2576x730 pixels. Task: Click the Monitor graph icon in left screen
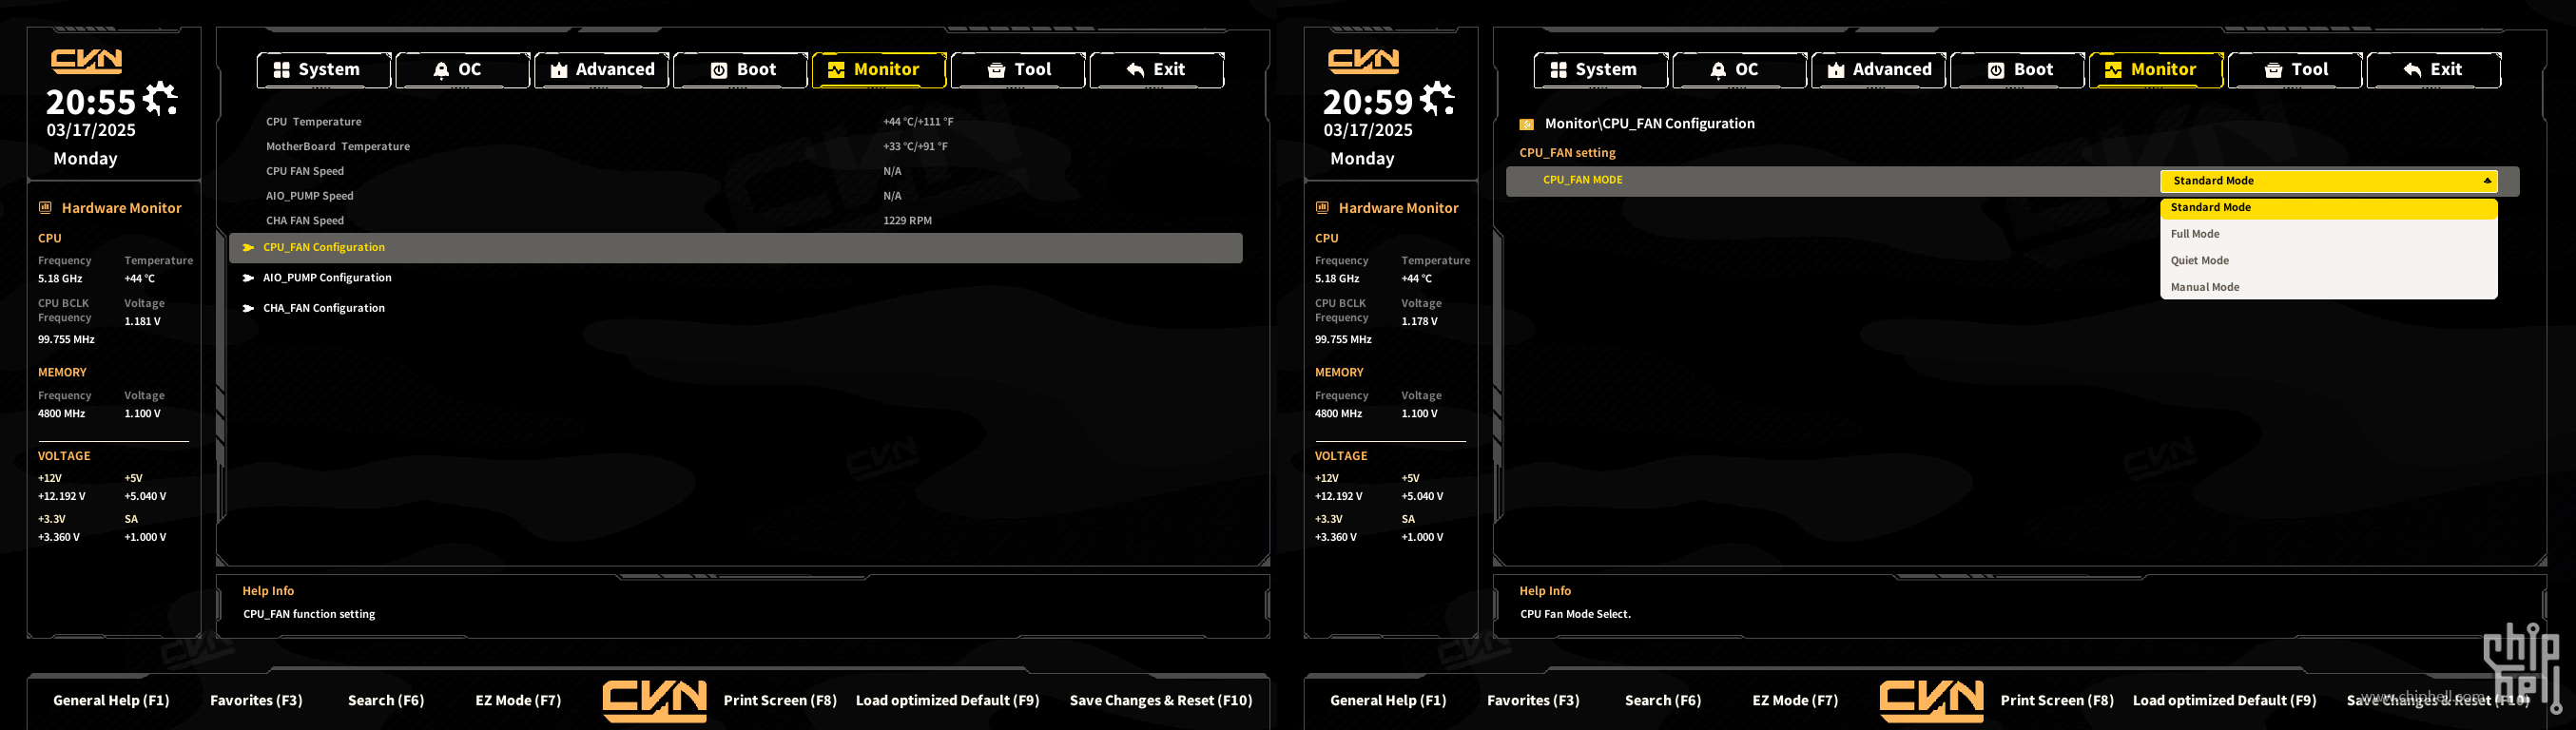(x=836, y=70)
